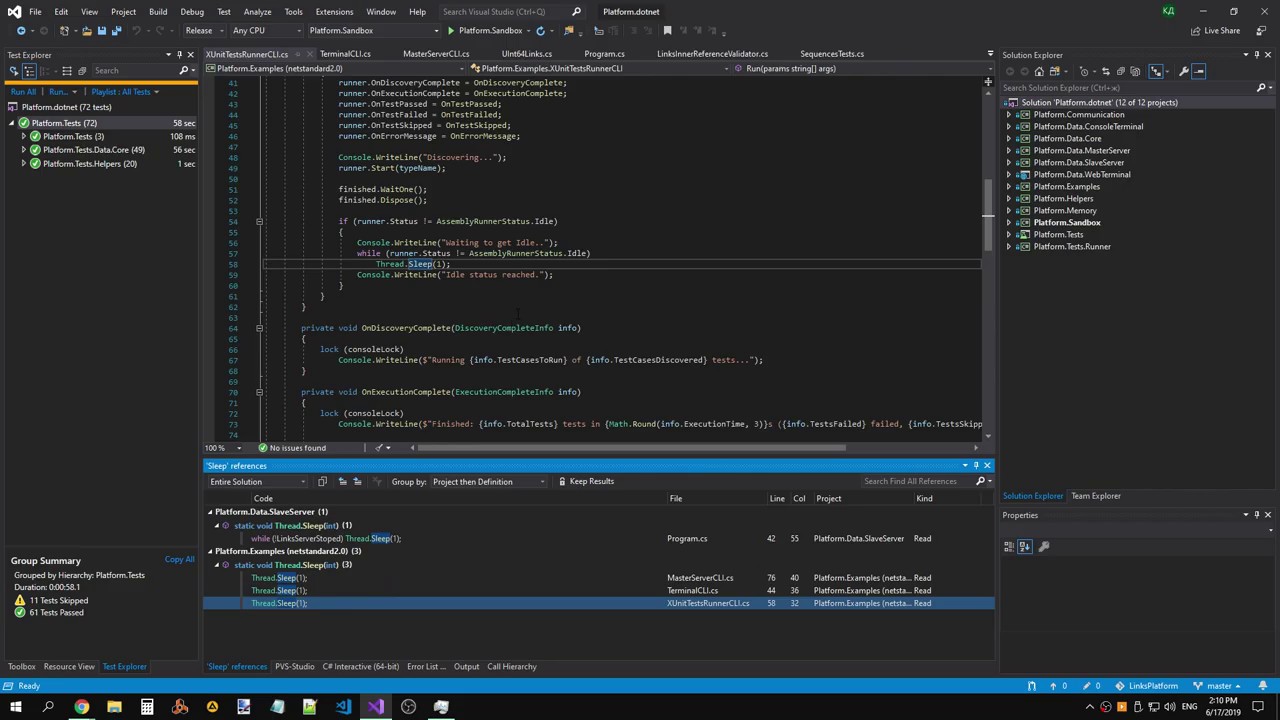The width and height of the screenshot is (1280, 720).
Task: Start debugging with green play arrow
Action: click(450, 31)
